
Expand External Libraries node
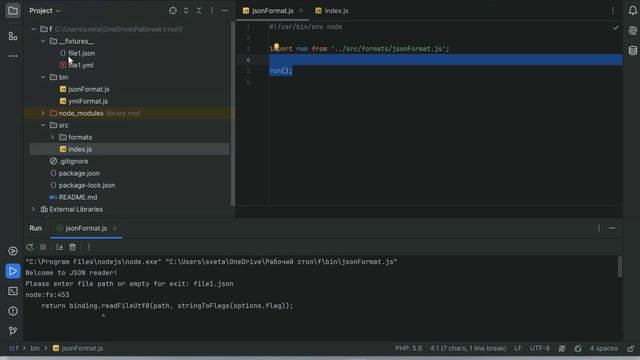34,209
